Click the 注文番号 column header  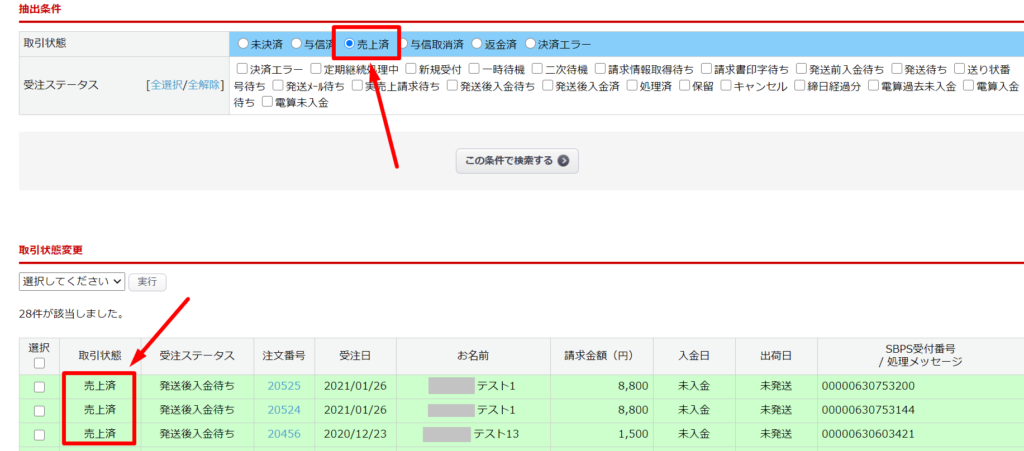284,356
